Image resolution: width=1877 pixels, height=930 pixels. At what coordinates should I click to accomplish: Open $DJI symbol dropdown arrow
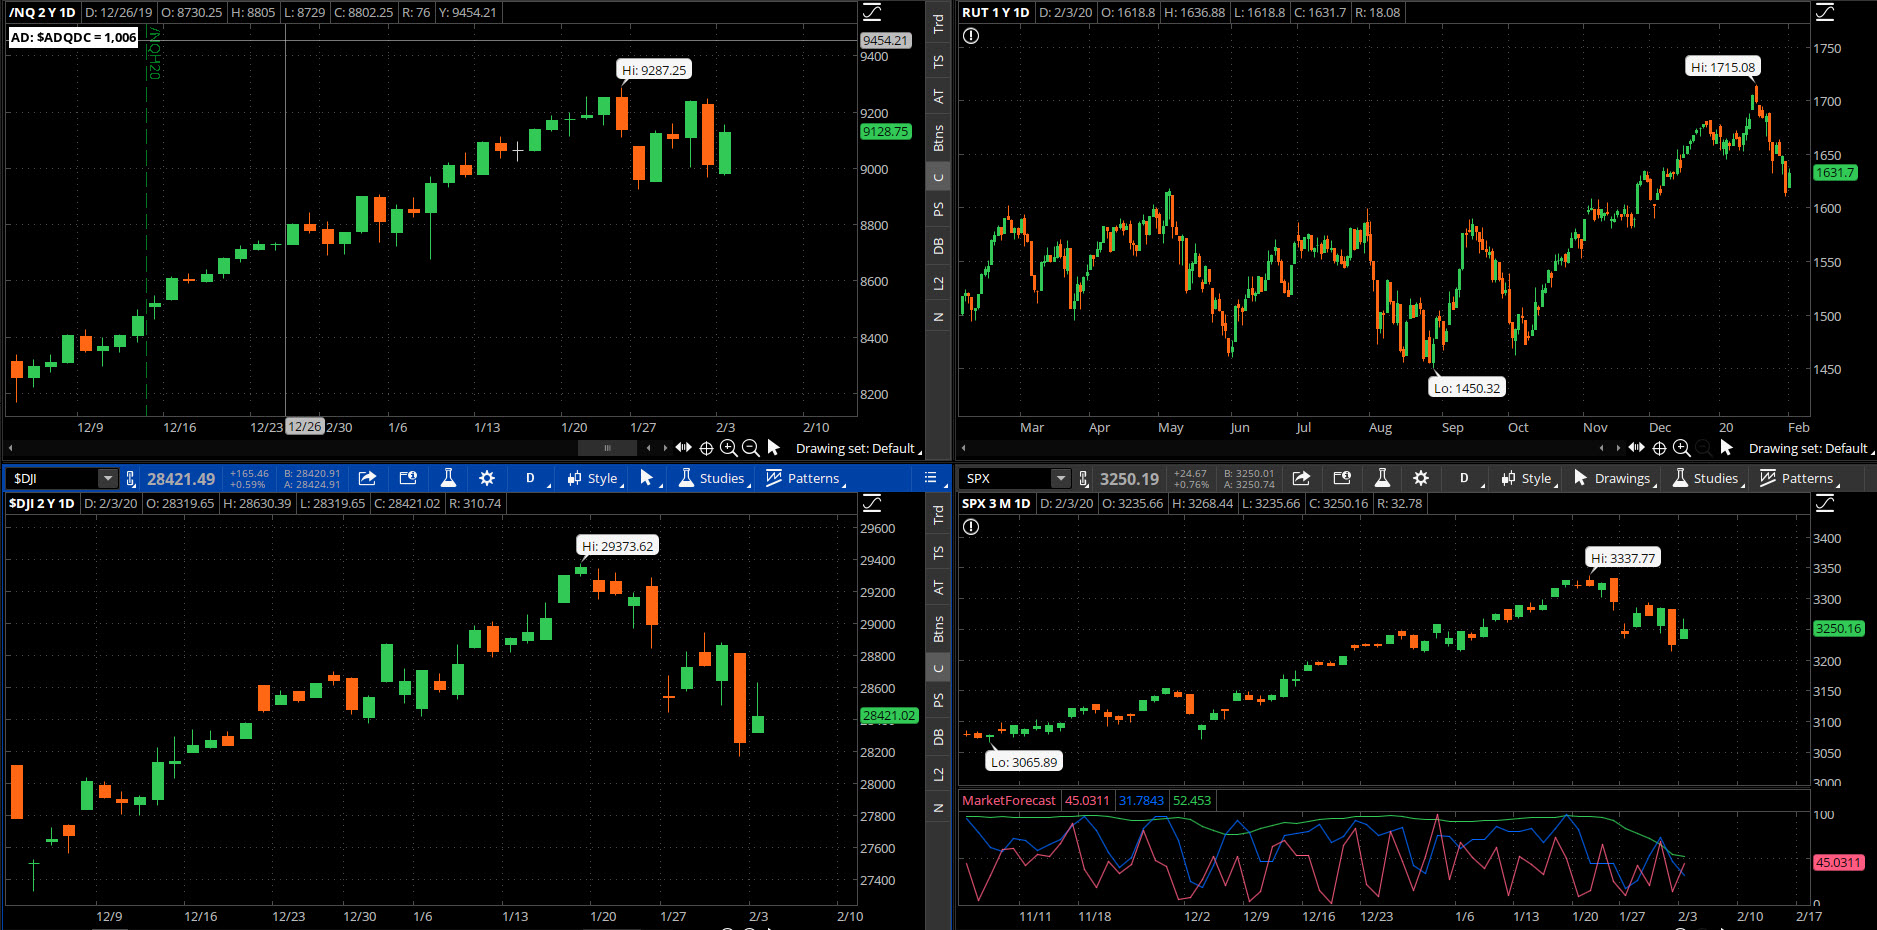(107, 478)
